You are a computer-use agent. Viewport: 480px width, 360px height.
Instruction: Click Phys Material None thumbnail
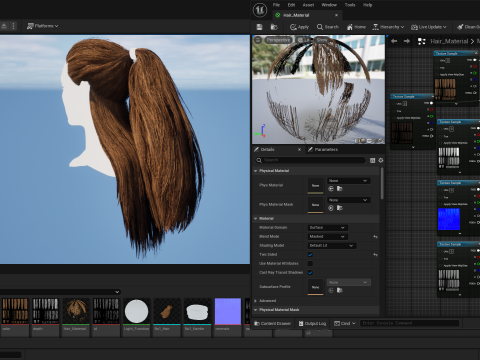(315, 186)
